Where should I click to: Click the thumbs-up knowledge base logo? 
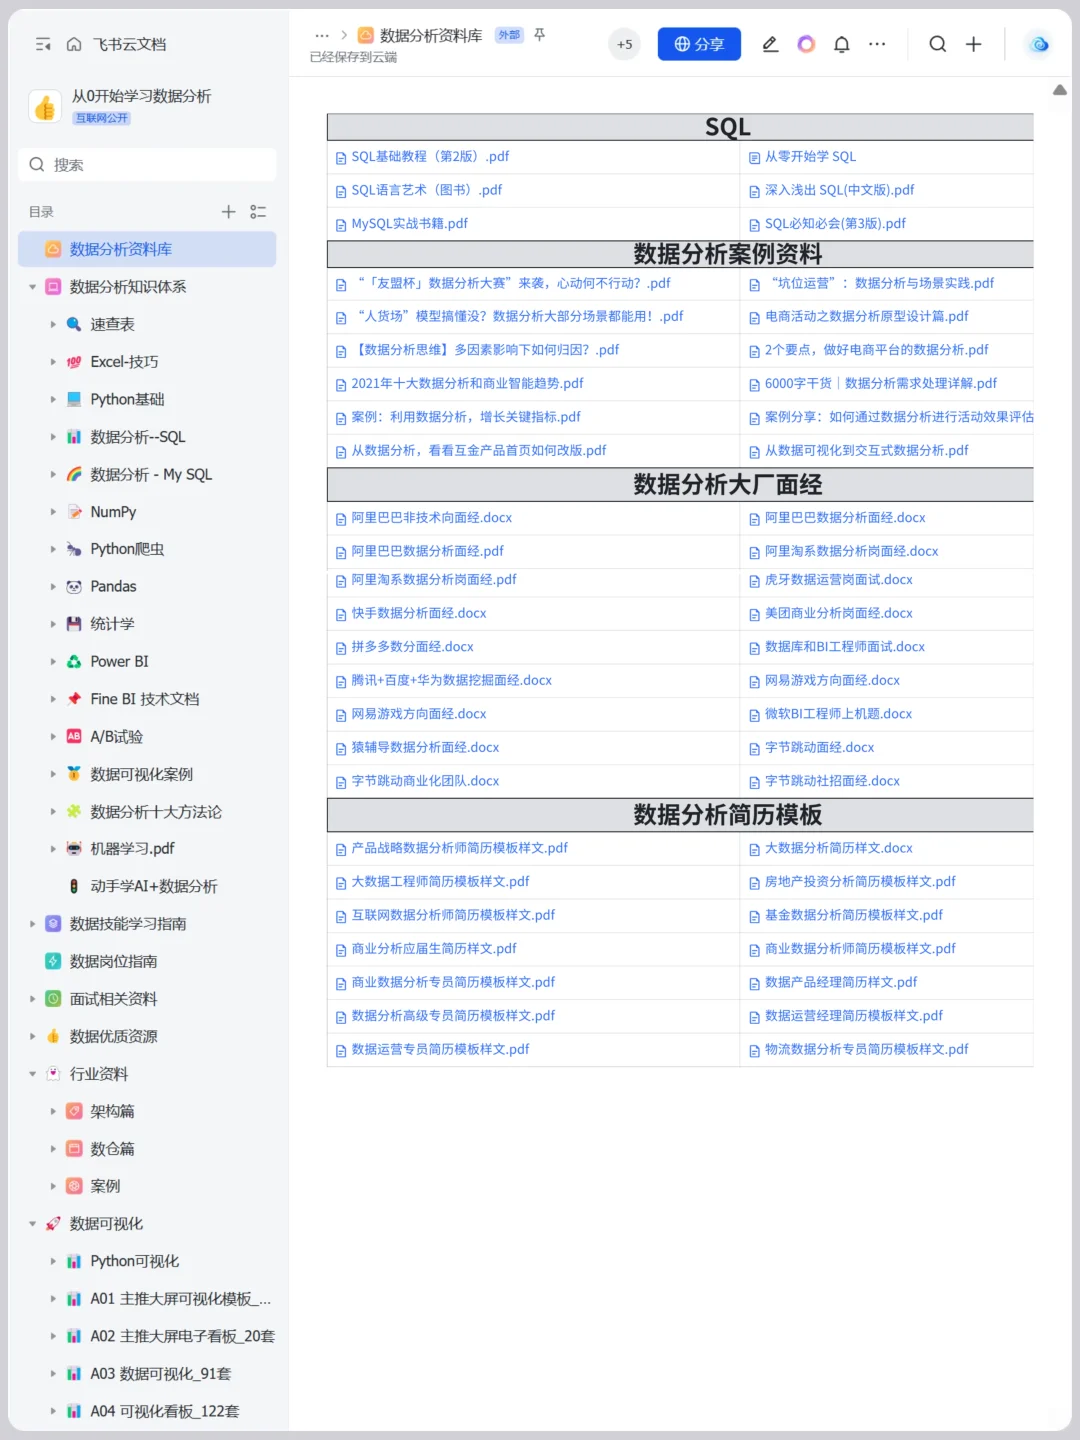click(45, 106)
